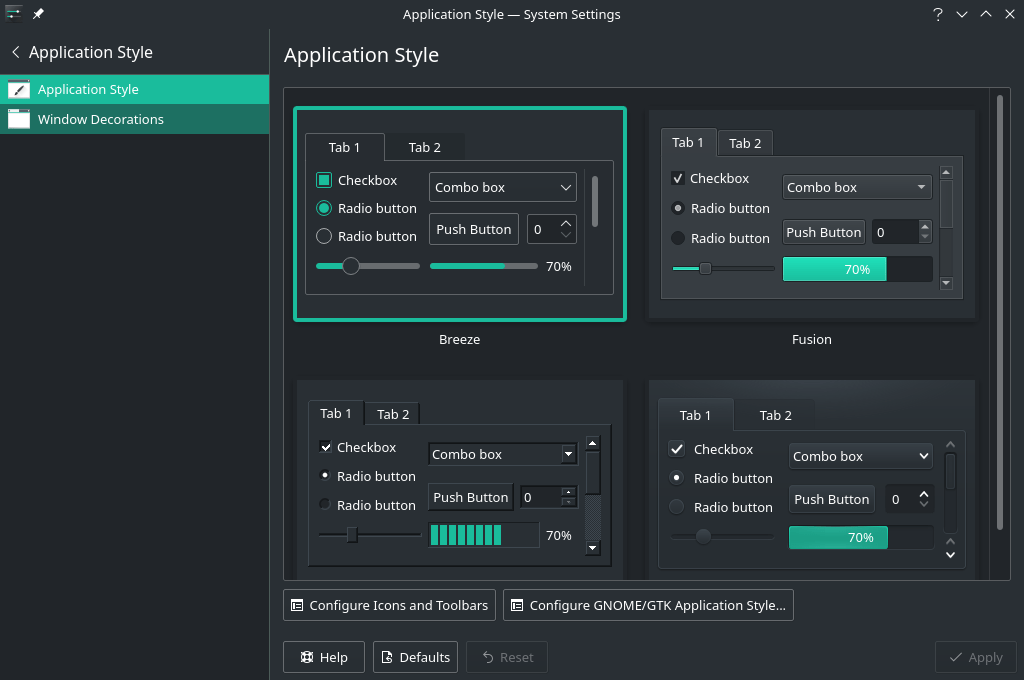Screen dimensions: 1024x680
Task: Select the second Radio button in the Breeze preview
Action: pyautogui.click(x=324, y=236)
